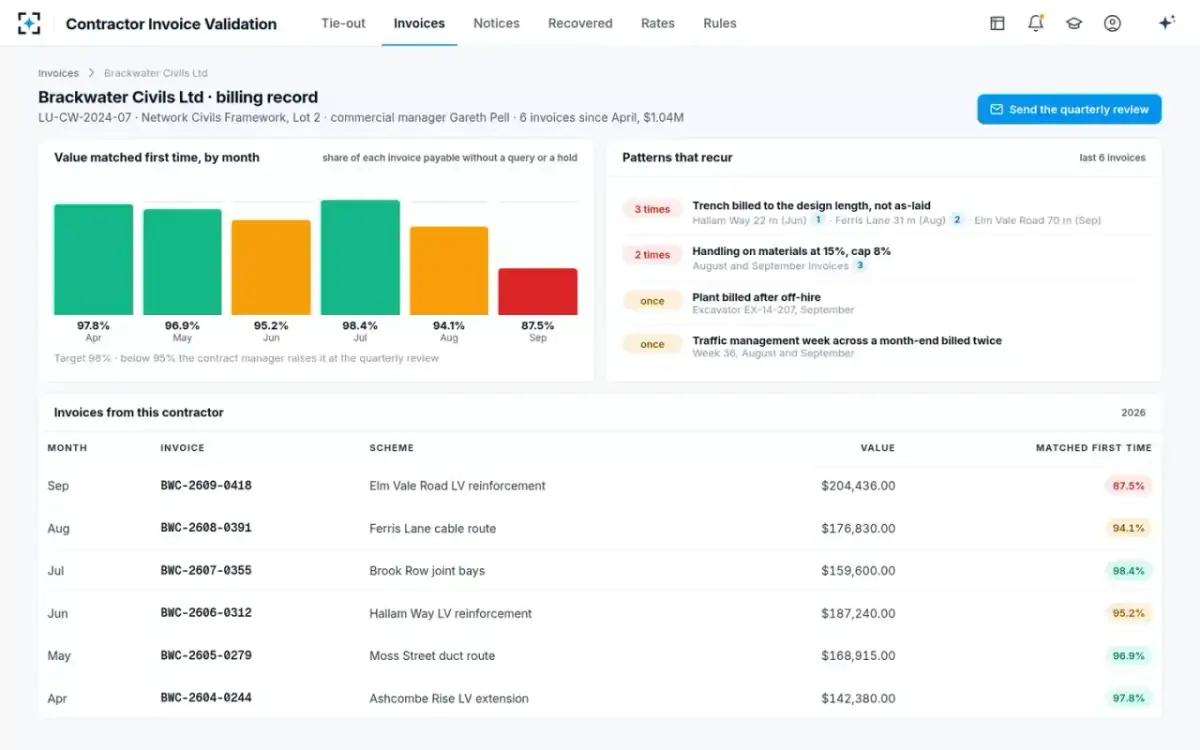Click the red September bar
The width and height of the screenshot is (1200, 750).
538,292
